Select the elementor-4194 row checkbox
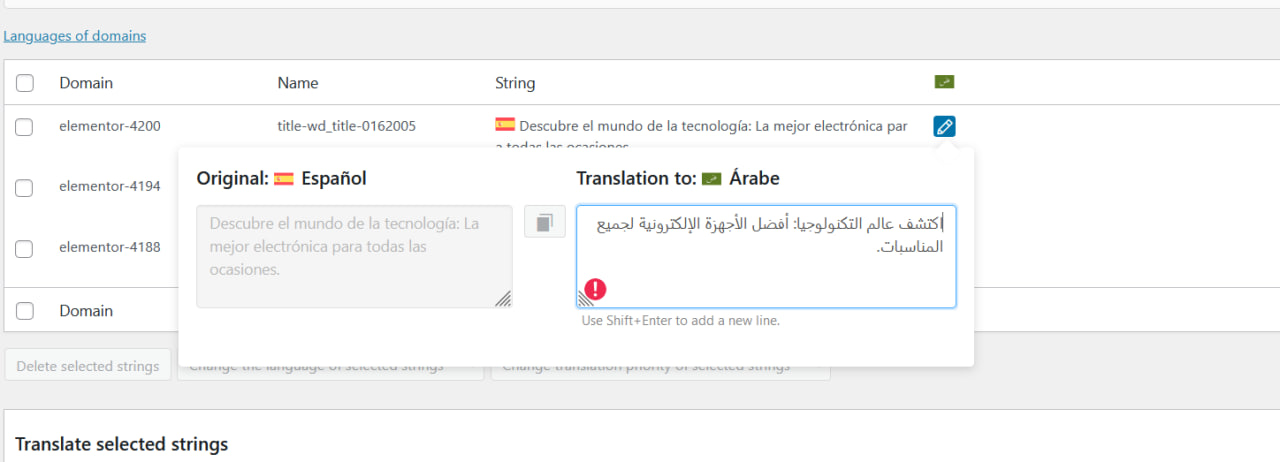 (x=25, y=187)
